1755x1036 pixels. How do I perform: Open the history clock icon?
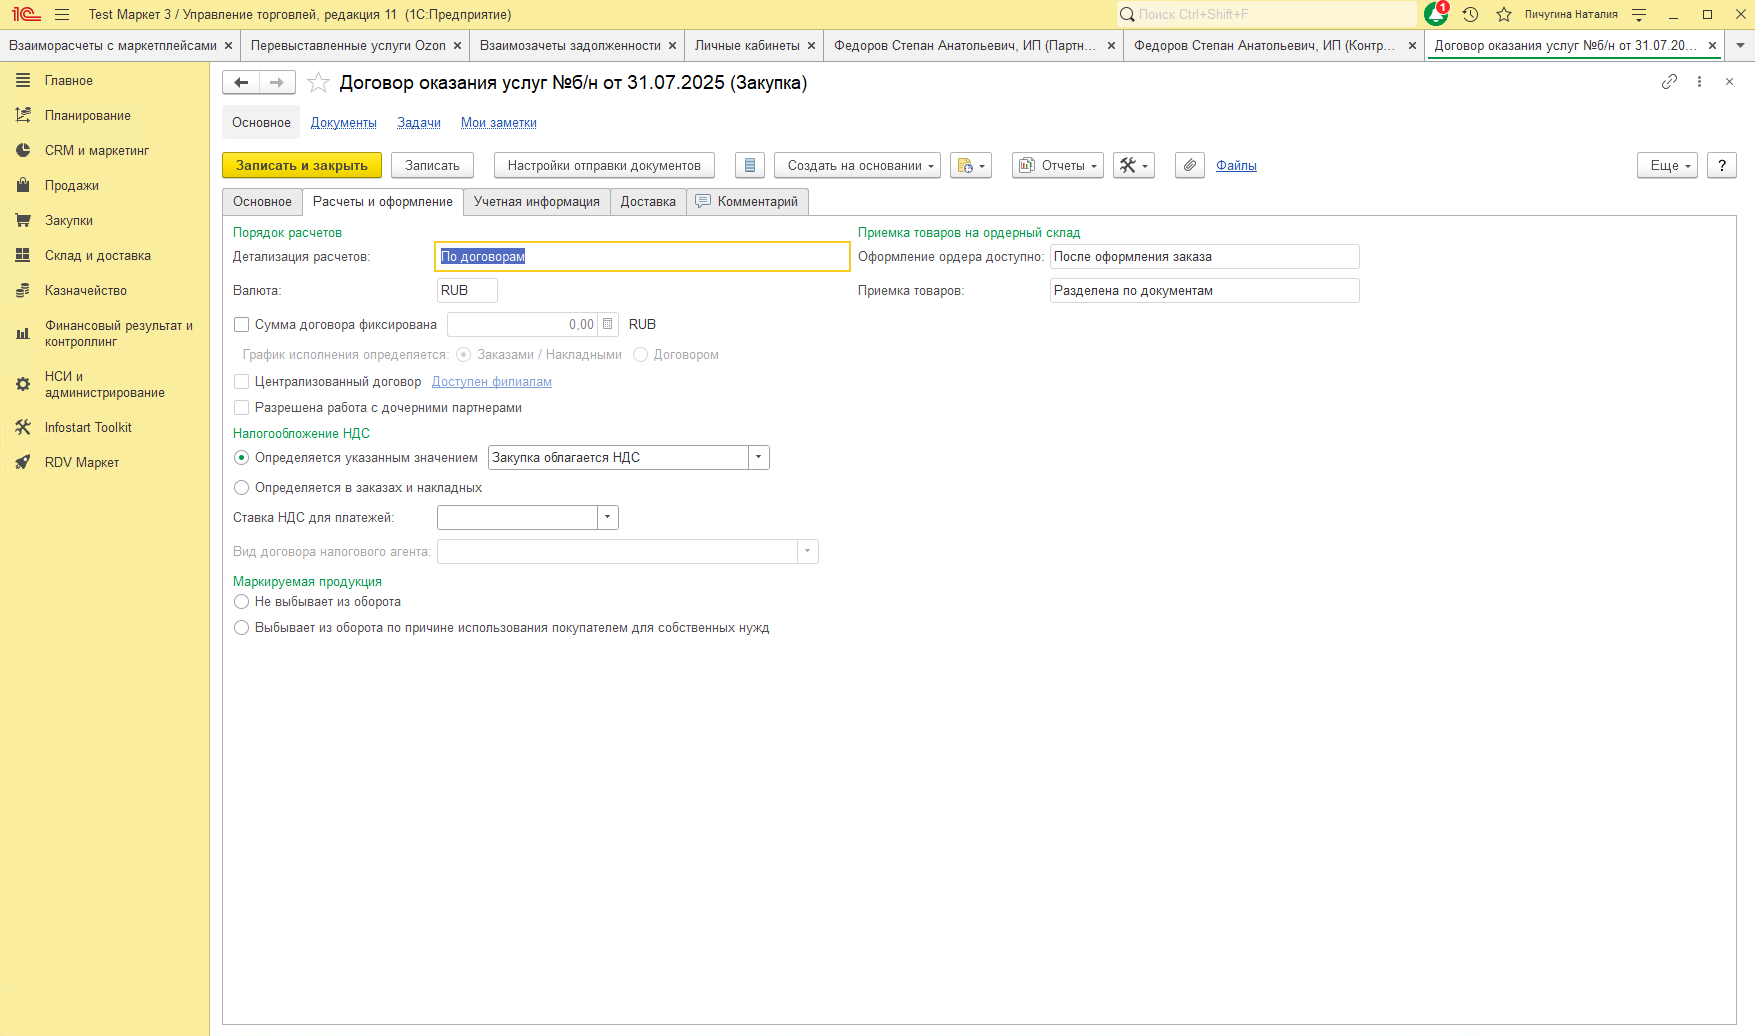pyautogui.click(x=1470, y=14)
